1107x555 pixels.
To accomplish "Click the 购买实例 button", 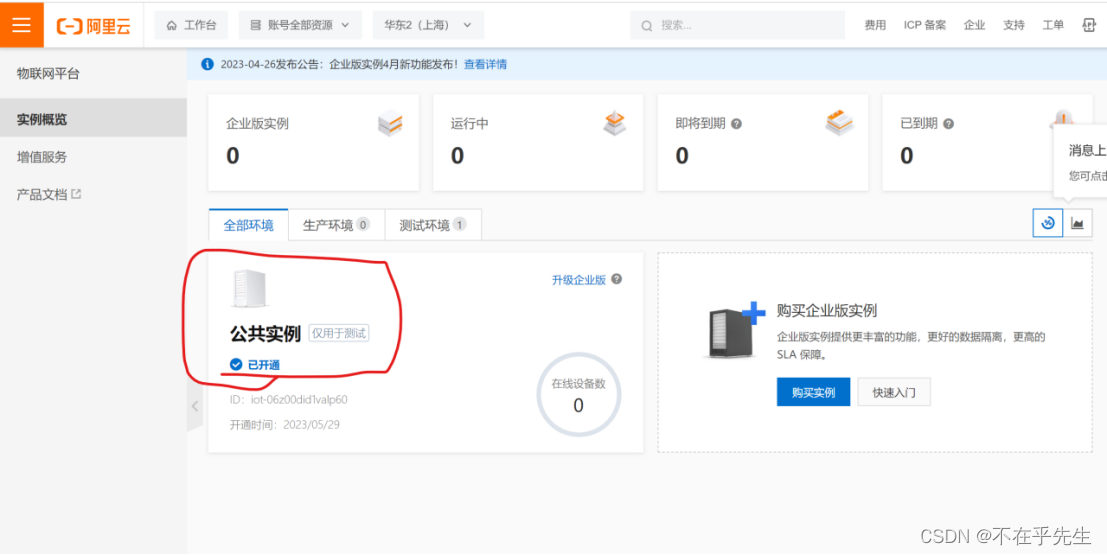I will click(x=813, y=392).
